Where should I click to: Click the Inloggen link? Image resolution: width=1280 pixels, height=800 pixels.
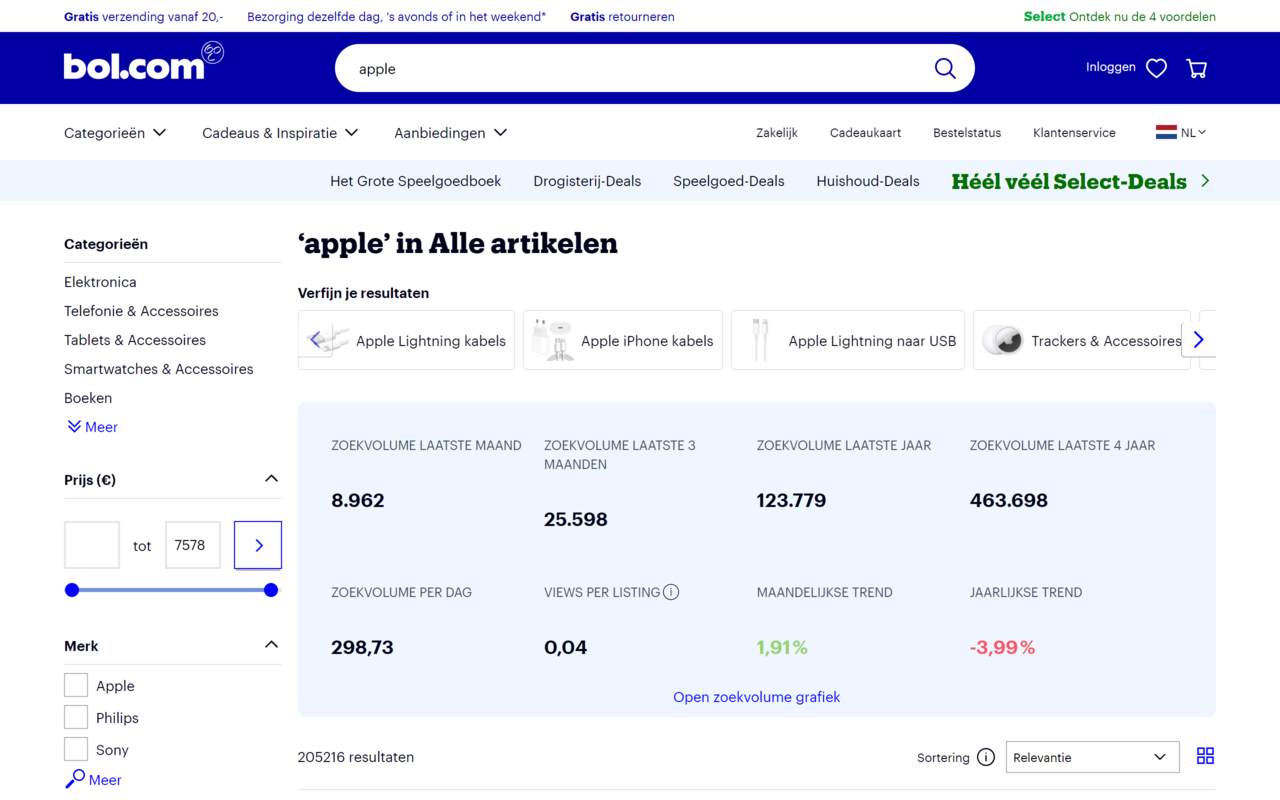point(1111,67)
